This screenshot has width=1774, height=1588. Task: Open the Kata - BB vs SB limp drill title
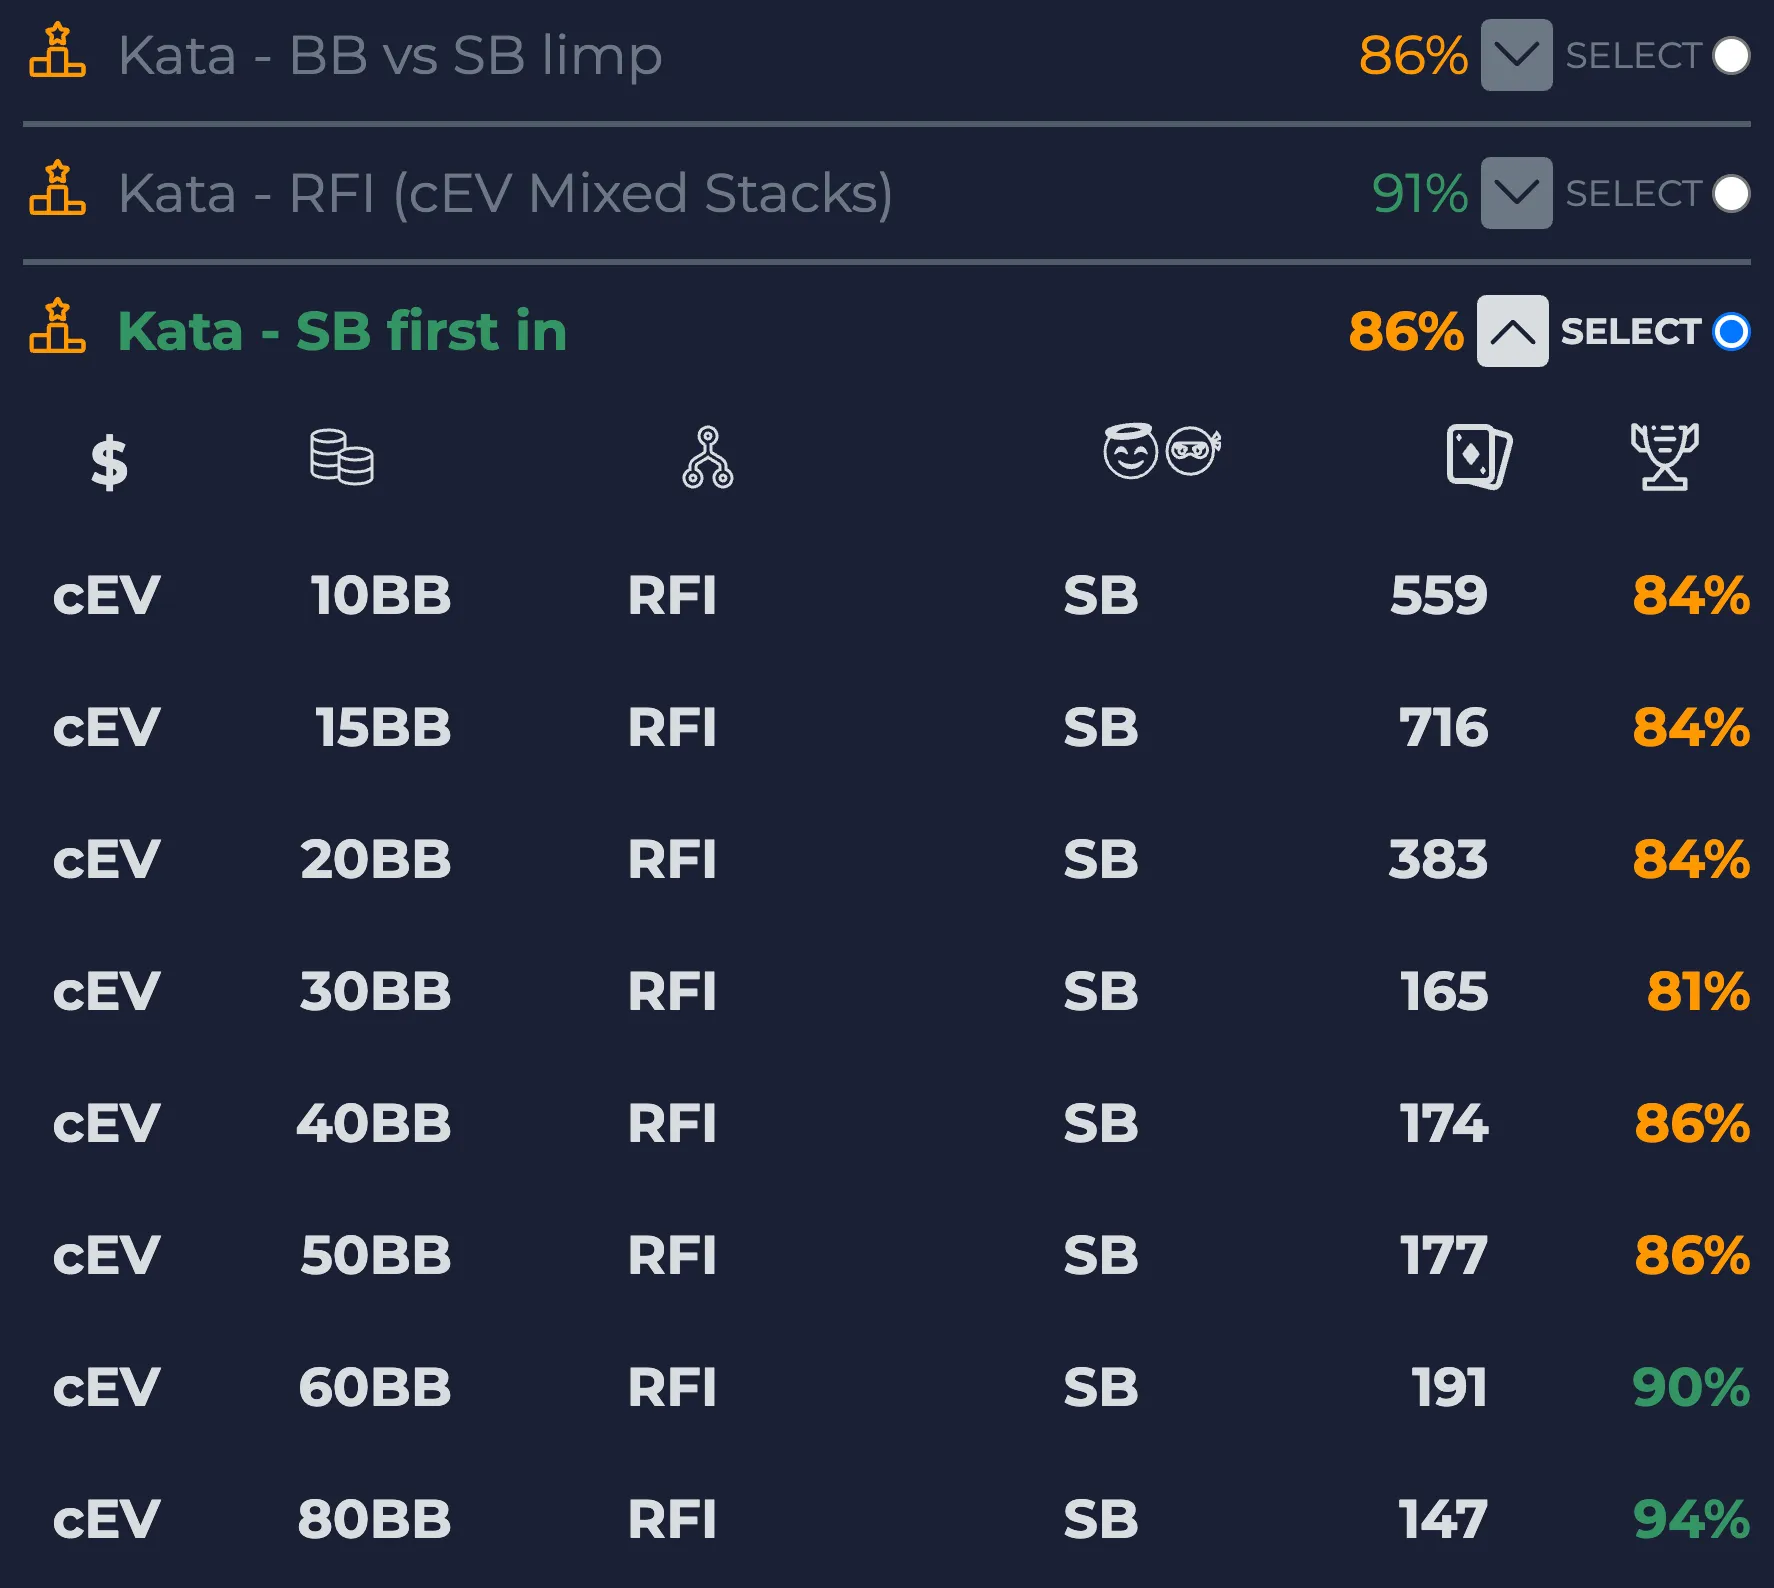388,56
